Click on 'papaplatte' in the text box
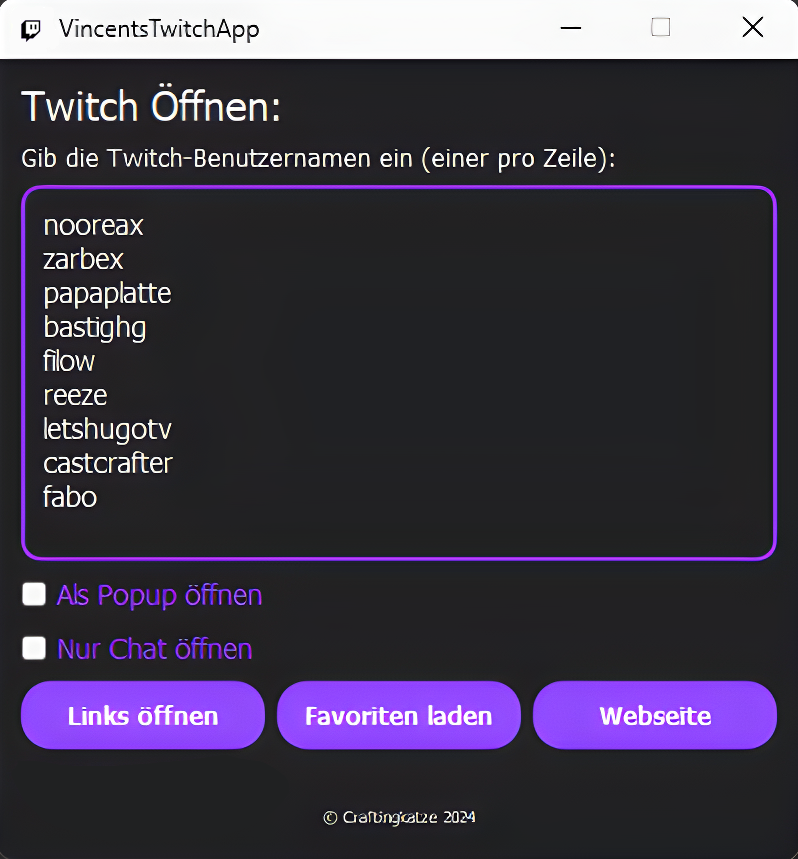 tap(107, 294)
